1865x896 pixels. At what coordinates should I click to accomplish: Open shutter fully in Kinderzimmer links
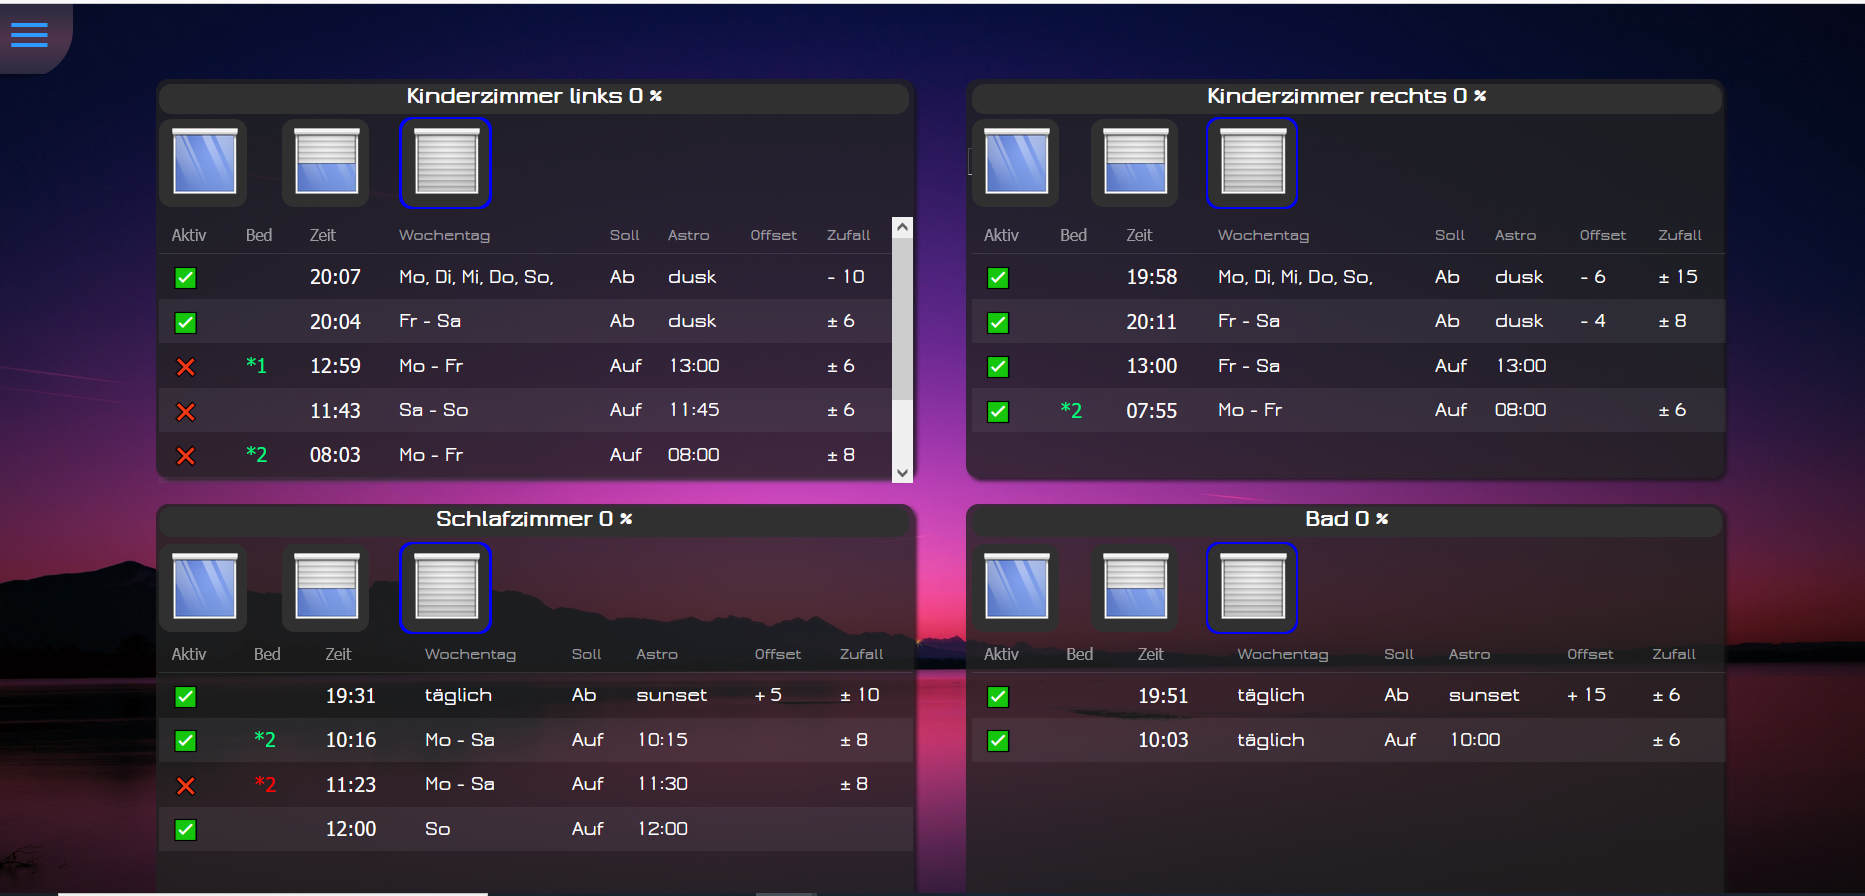[x=204, y=162]
